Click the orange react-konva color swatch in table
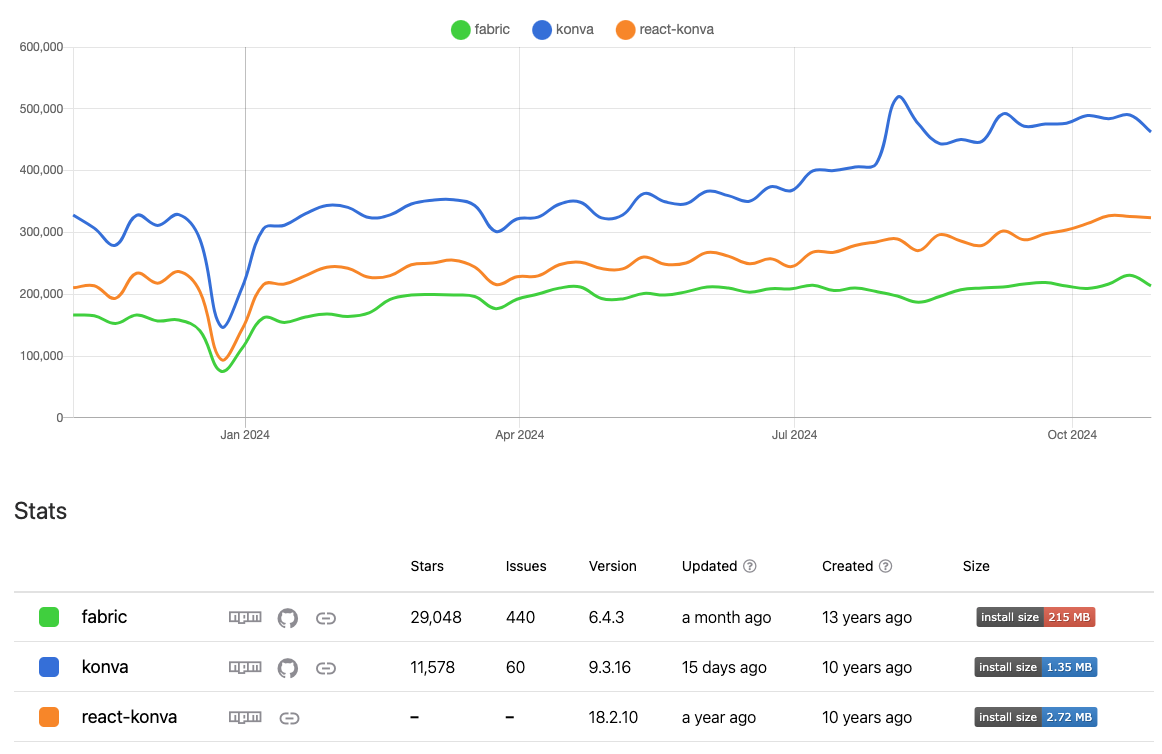Image resolution: width=1162 pixels, height=754 pixels. point(49,717)
